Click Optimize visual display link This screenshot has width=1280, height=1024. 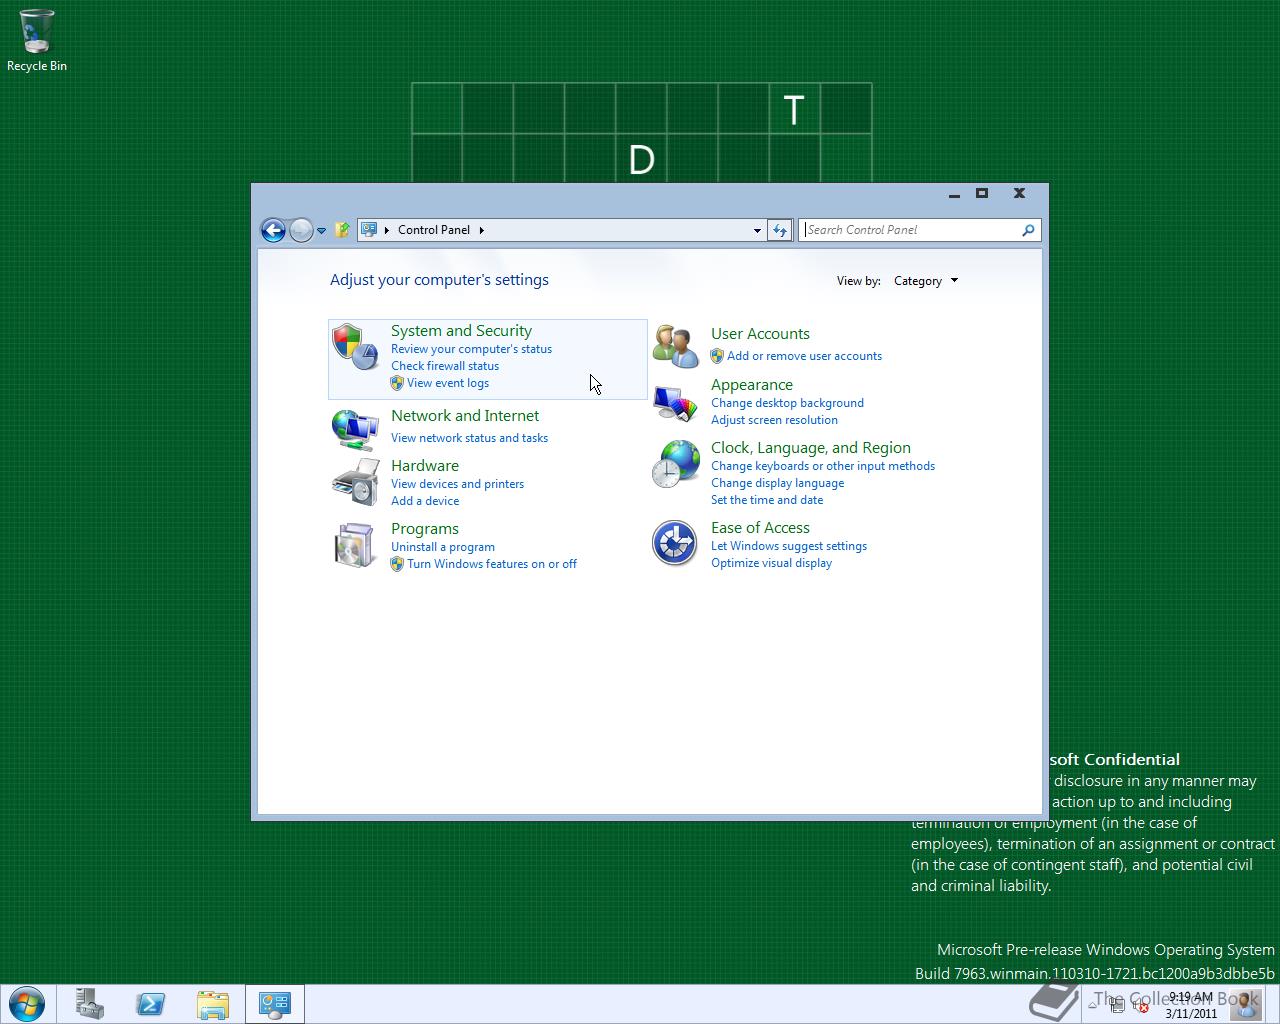[771, 563]
